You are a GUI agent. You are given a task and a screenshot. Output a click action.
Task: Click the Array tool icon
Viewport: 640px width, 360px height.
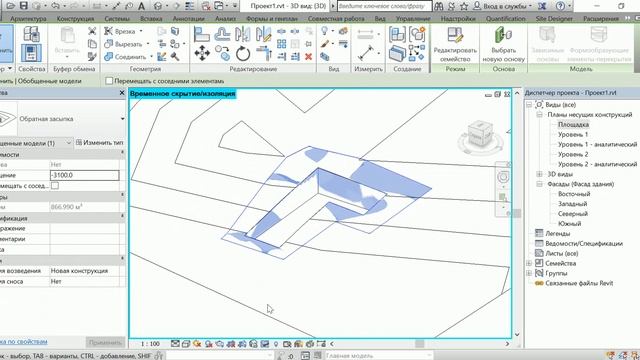(281, 44)
